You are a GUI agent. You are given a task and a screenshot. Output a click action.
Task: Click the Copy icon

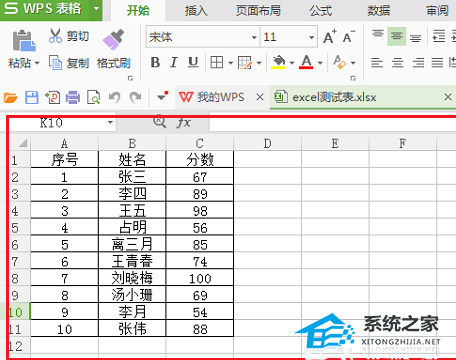pos(55,62)
